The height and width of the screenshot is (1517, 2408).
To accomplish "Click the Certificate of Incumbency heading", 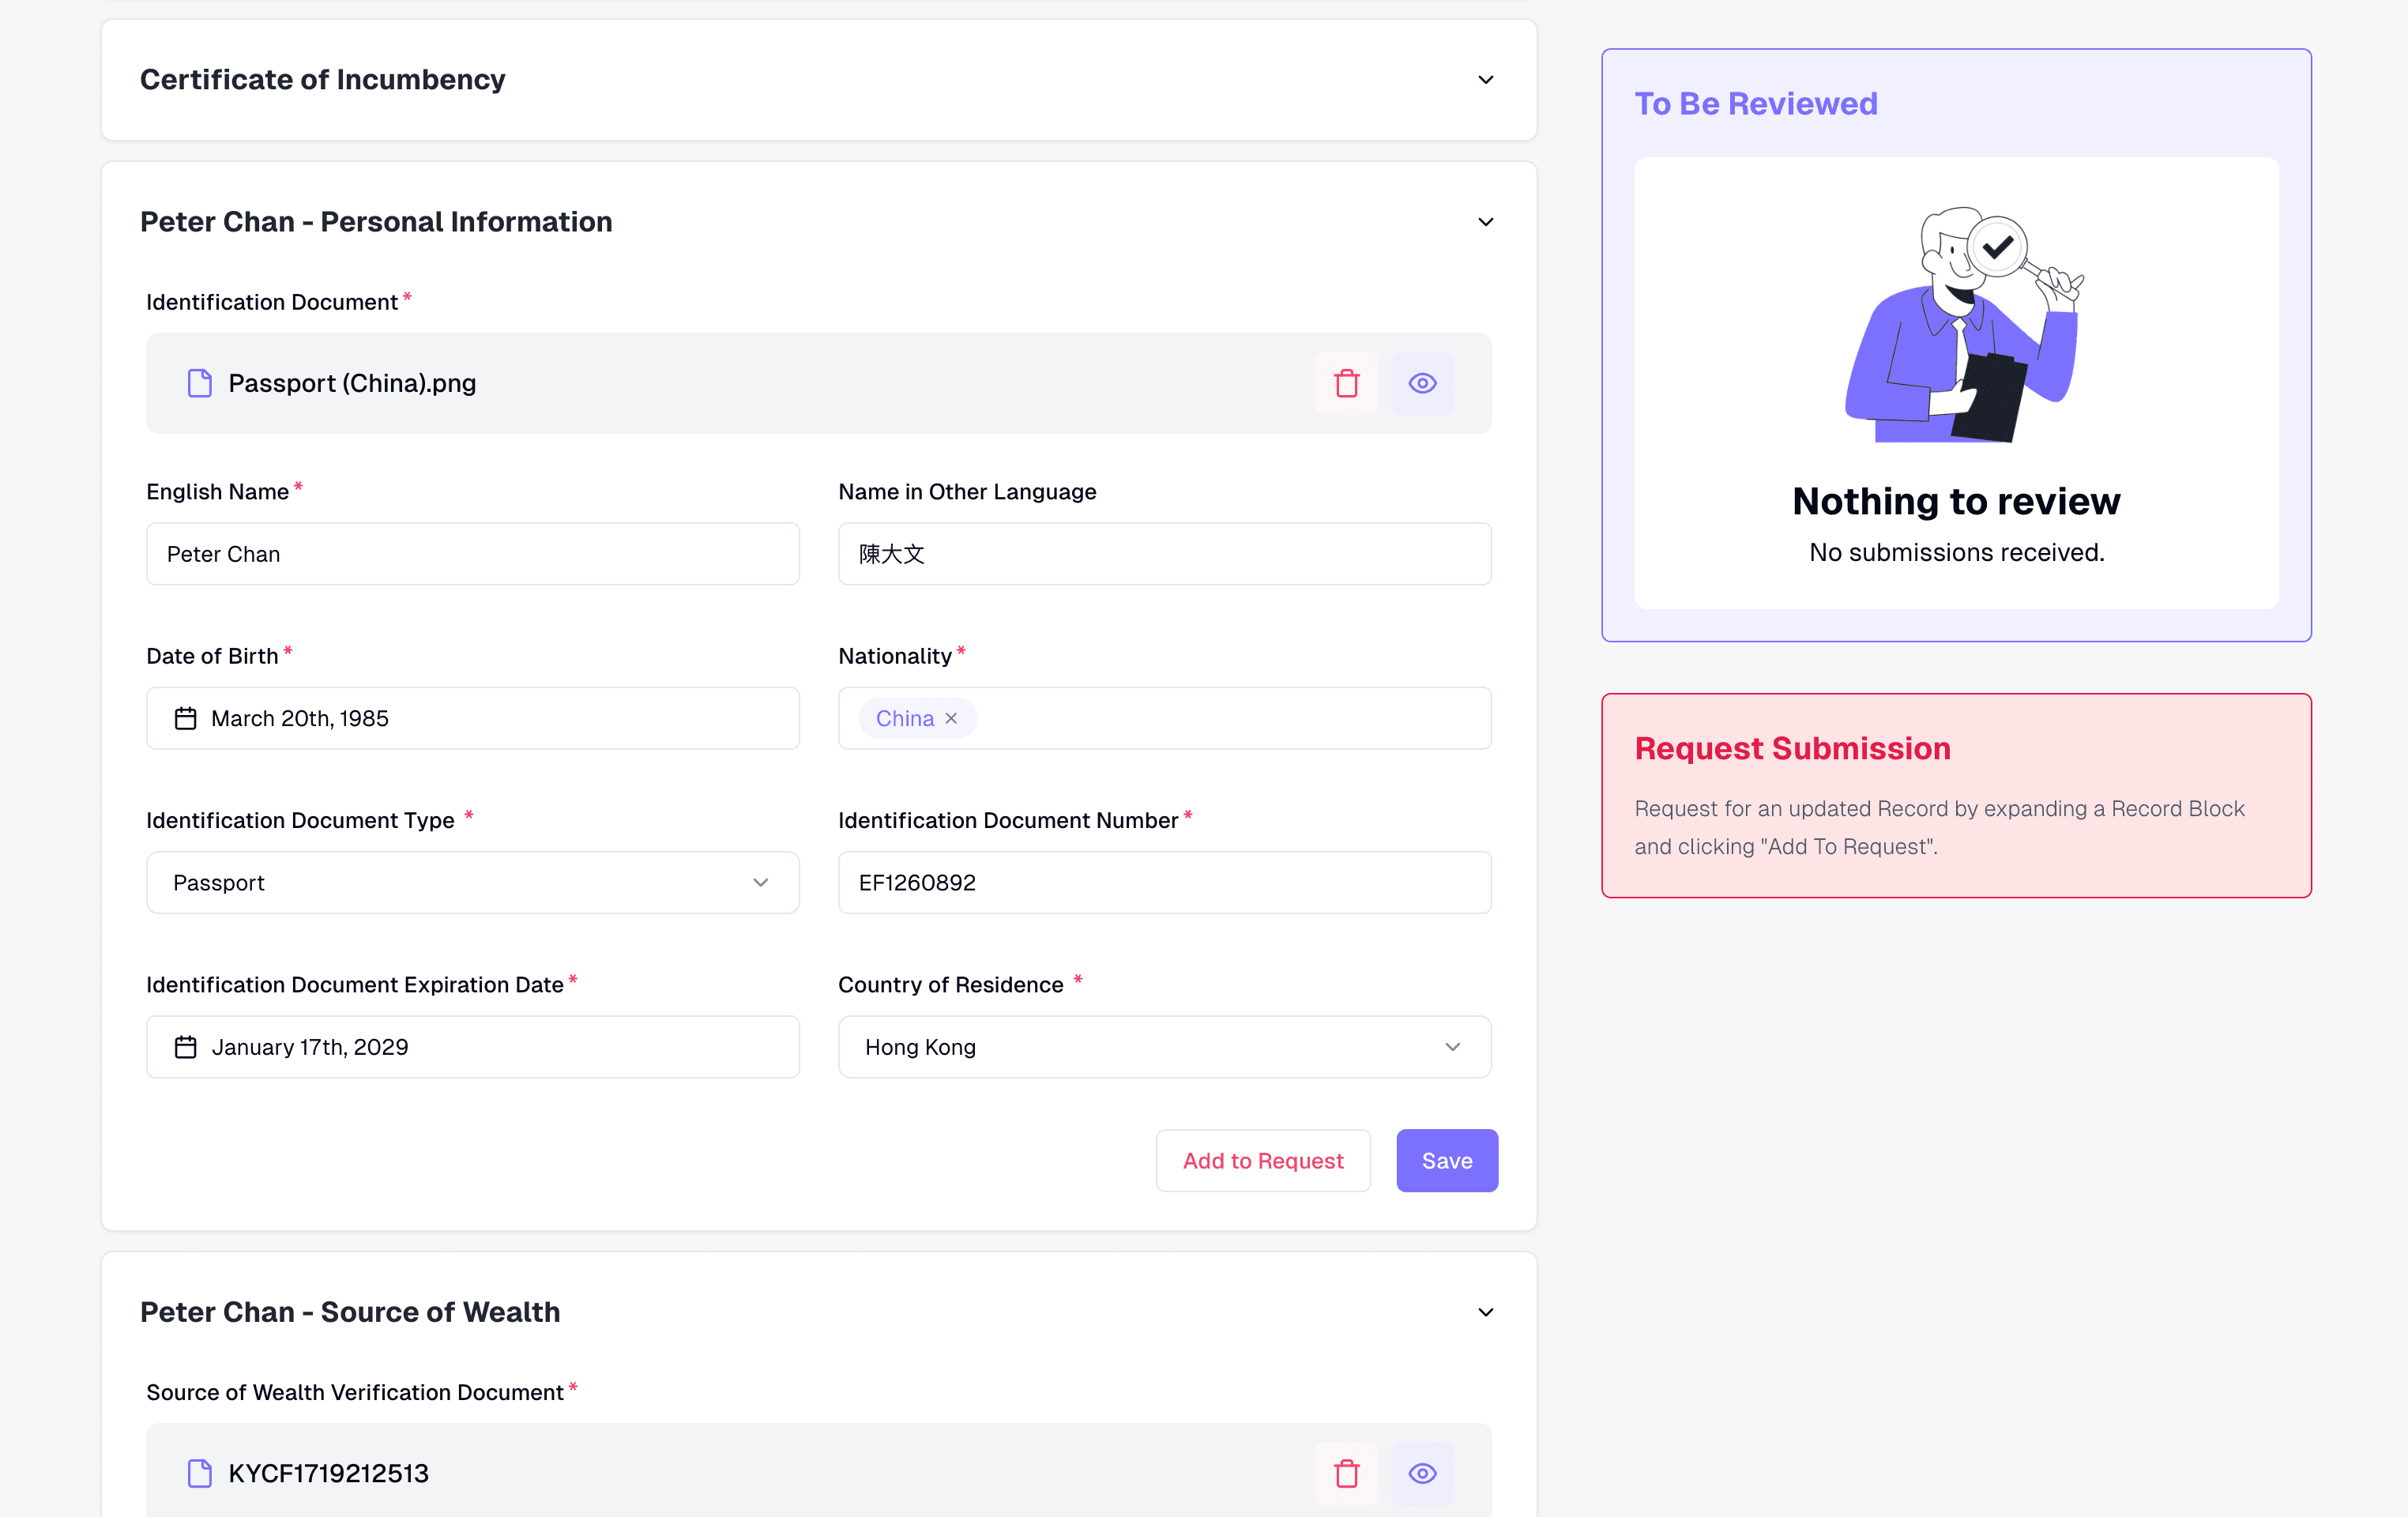I will click(x=322, y=80).
